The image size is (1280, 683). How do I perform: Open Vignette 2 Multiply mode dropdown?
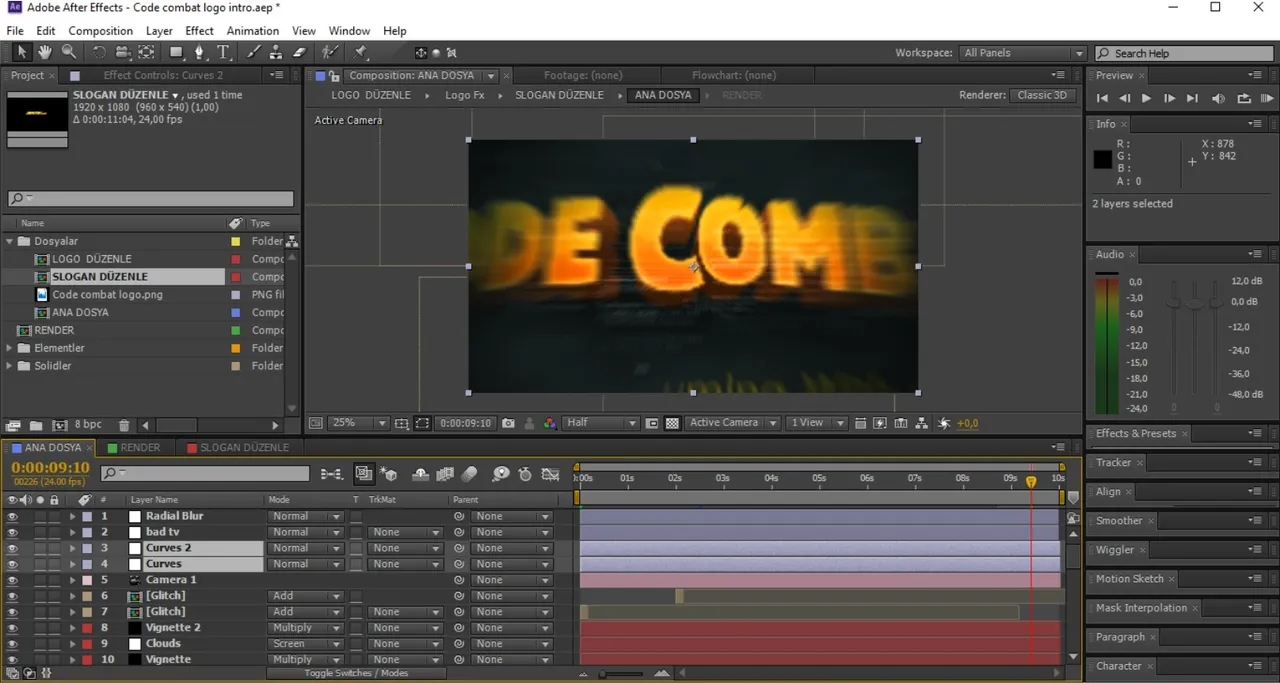tap(305, 628)
